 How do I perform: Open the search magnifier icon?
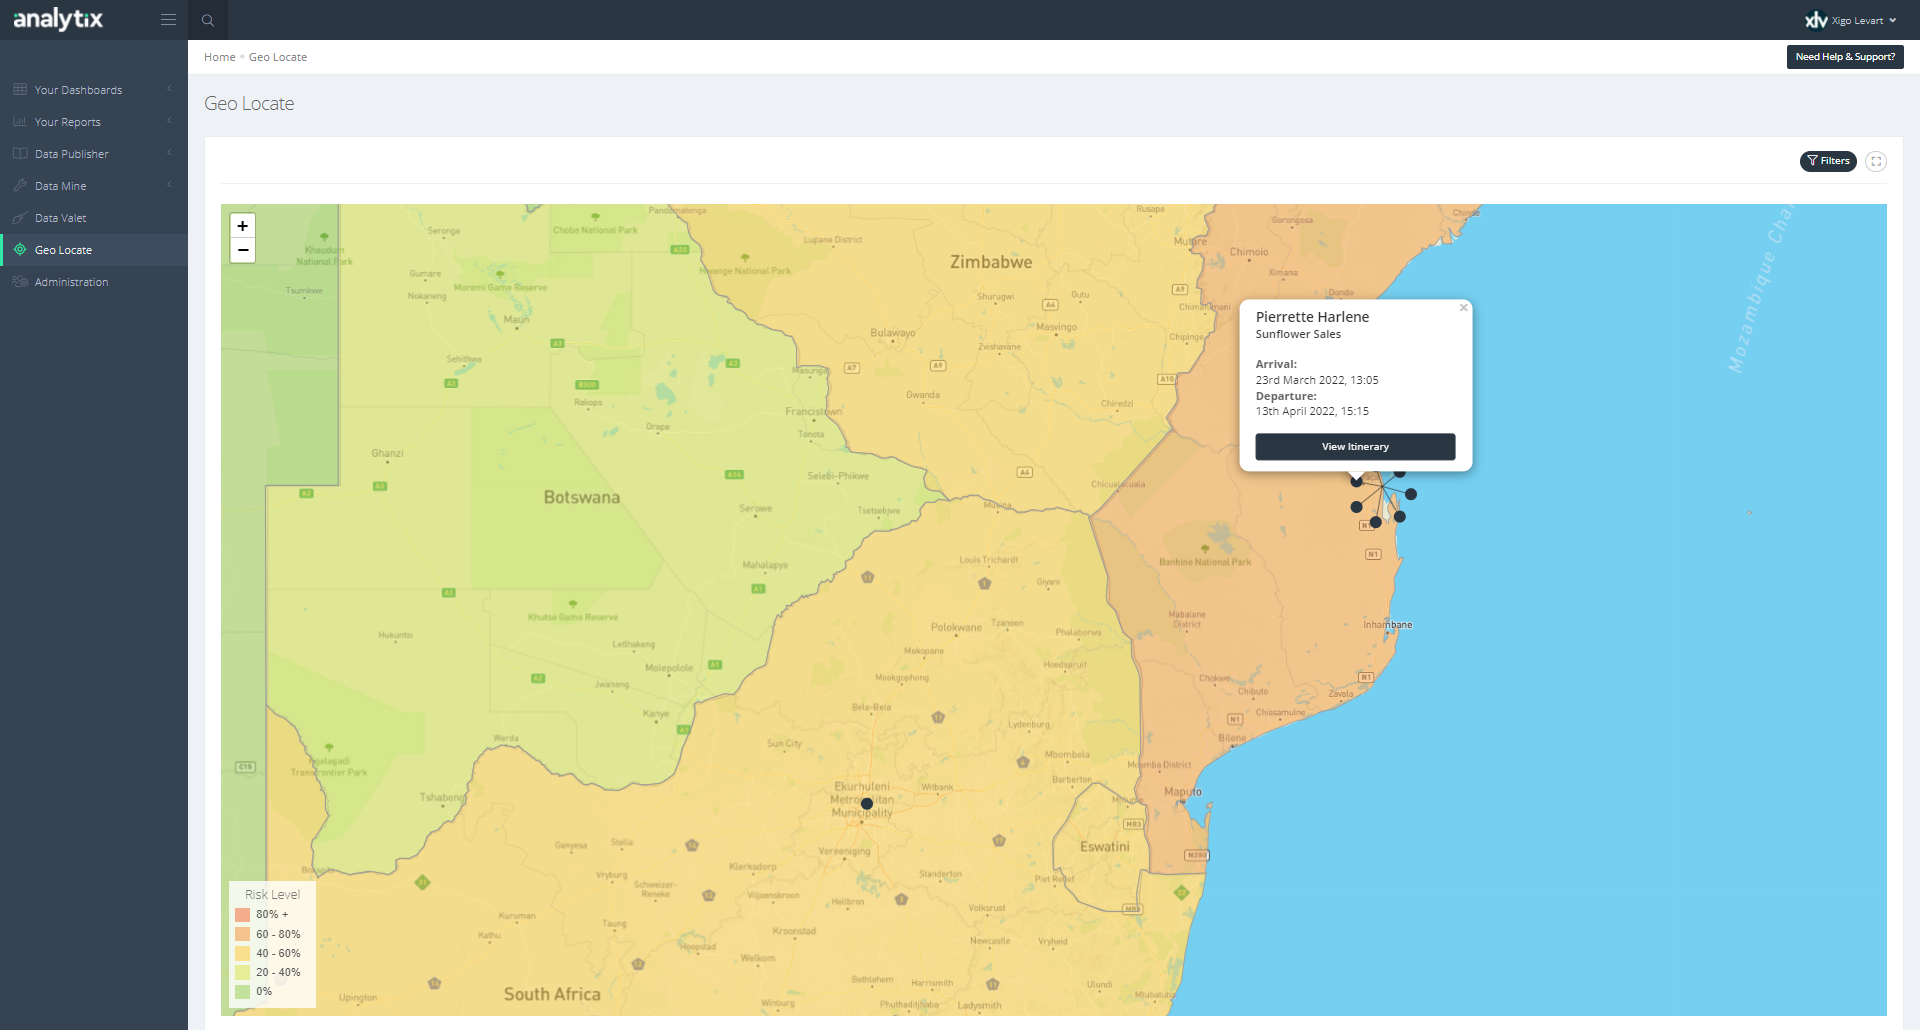(208, 20)
